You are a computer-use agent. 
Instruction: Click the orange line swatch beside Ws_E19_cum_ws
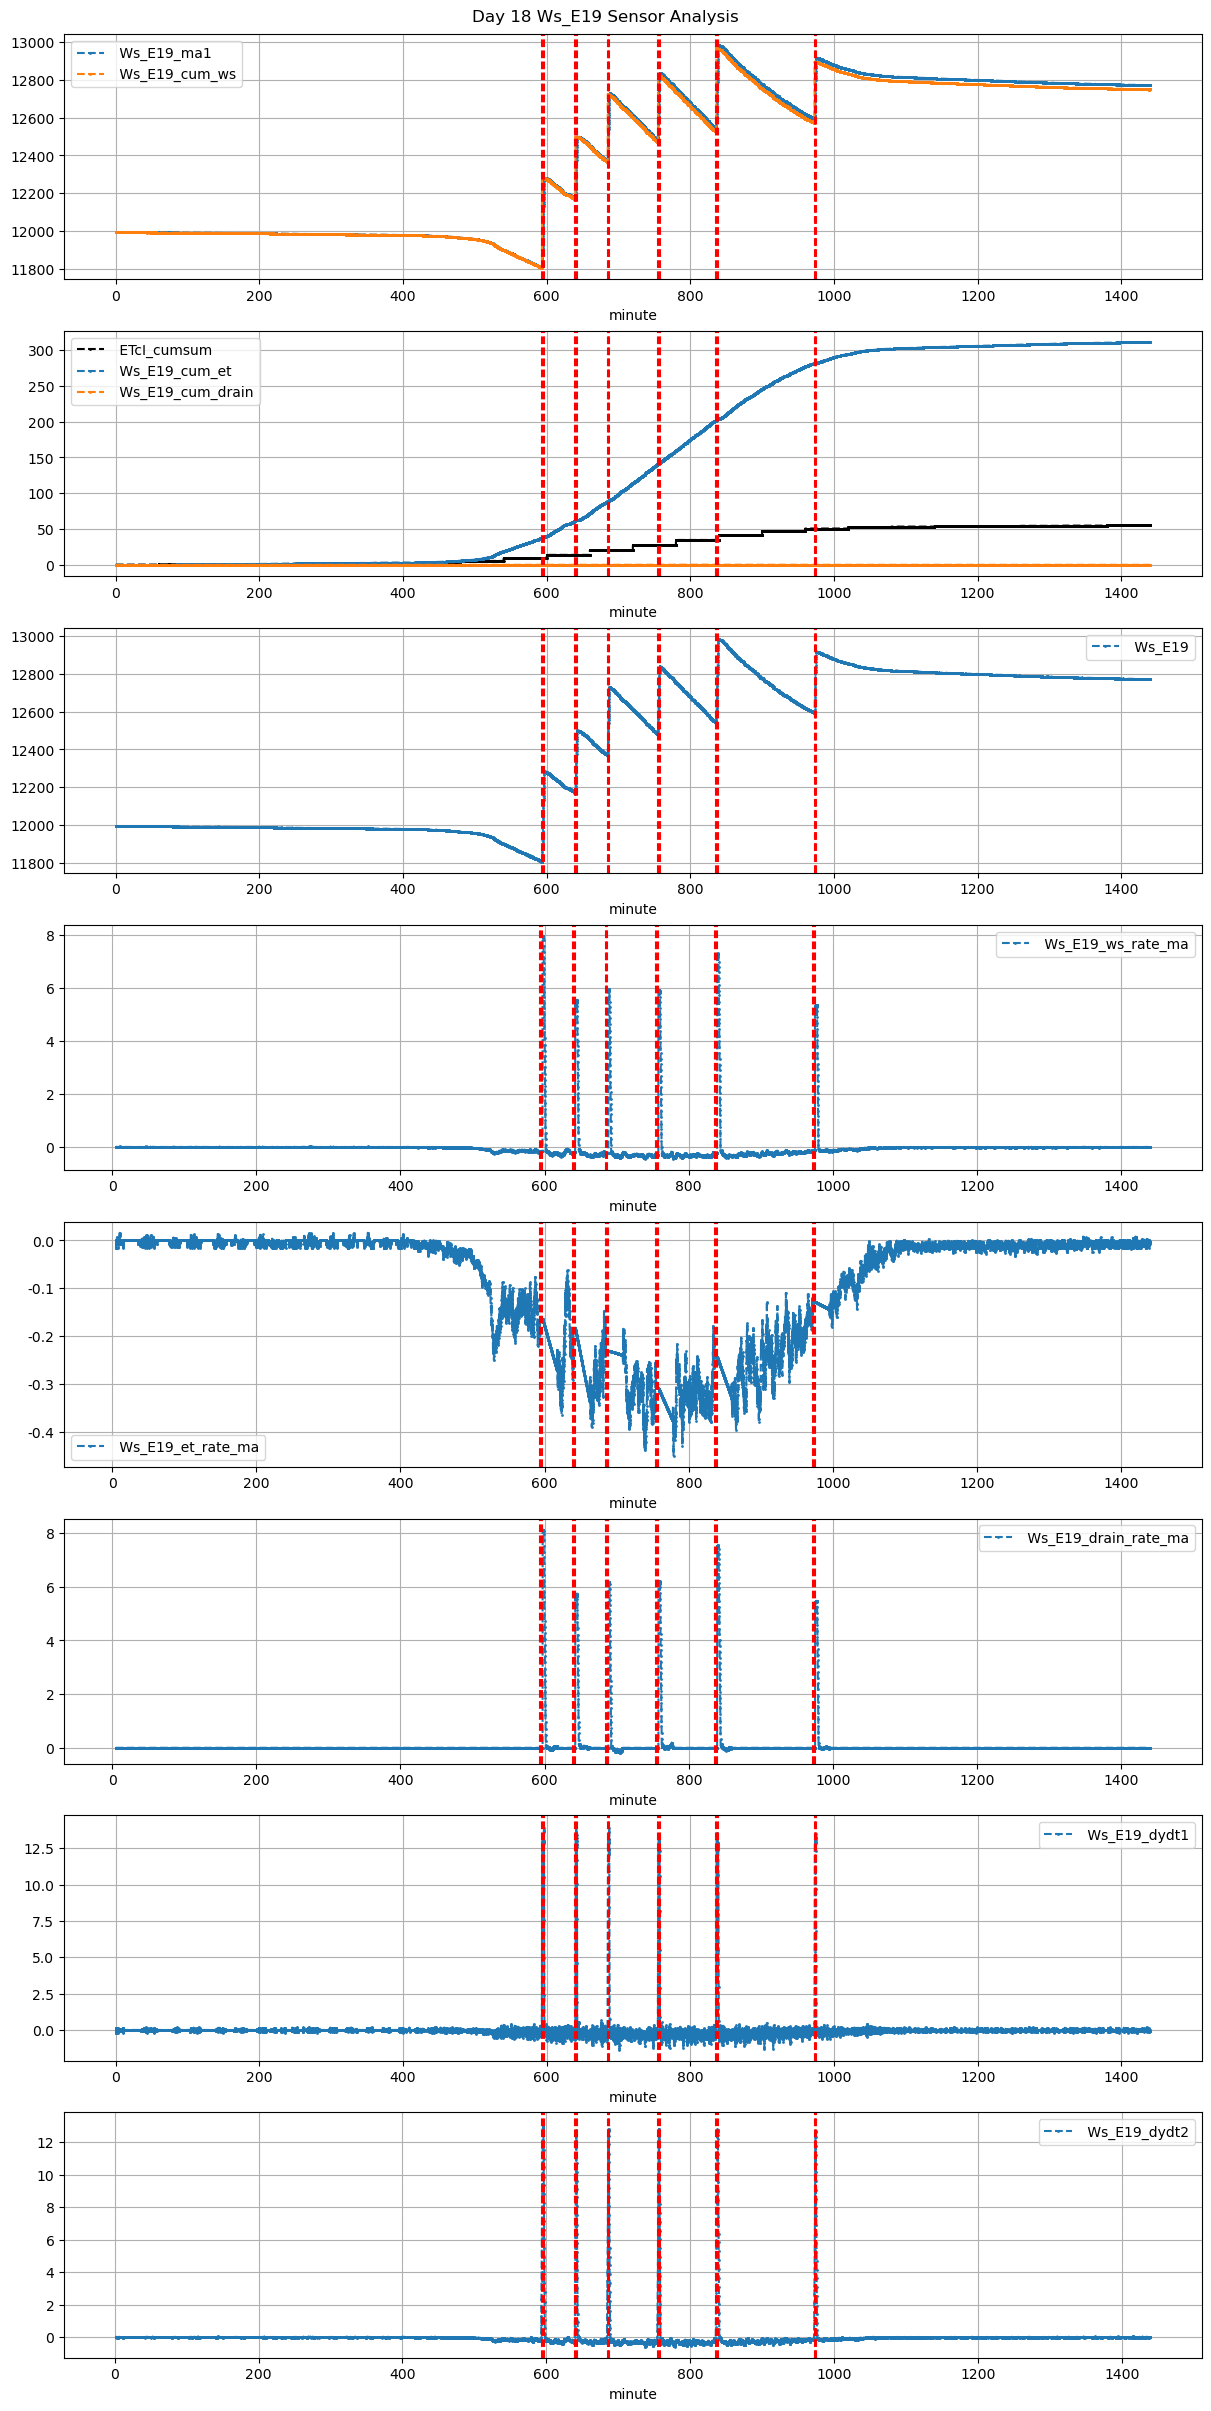pos(90,74)
